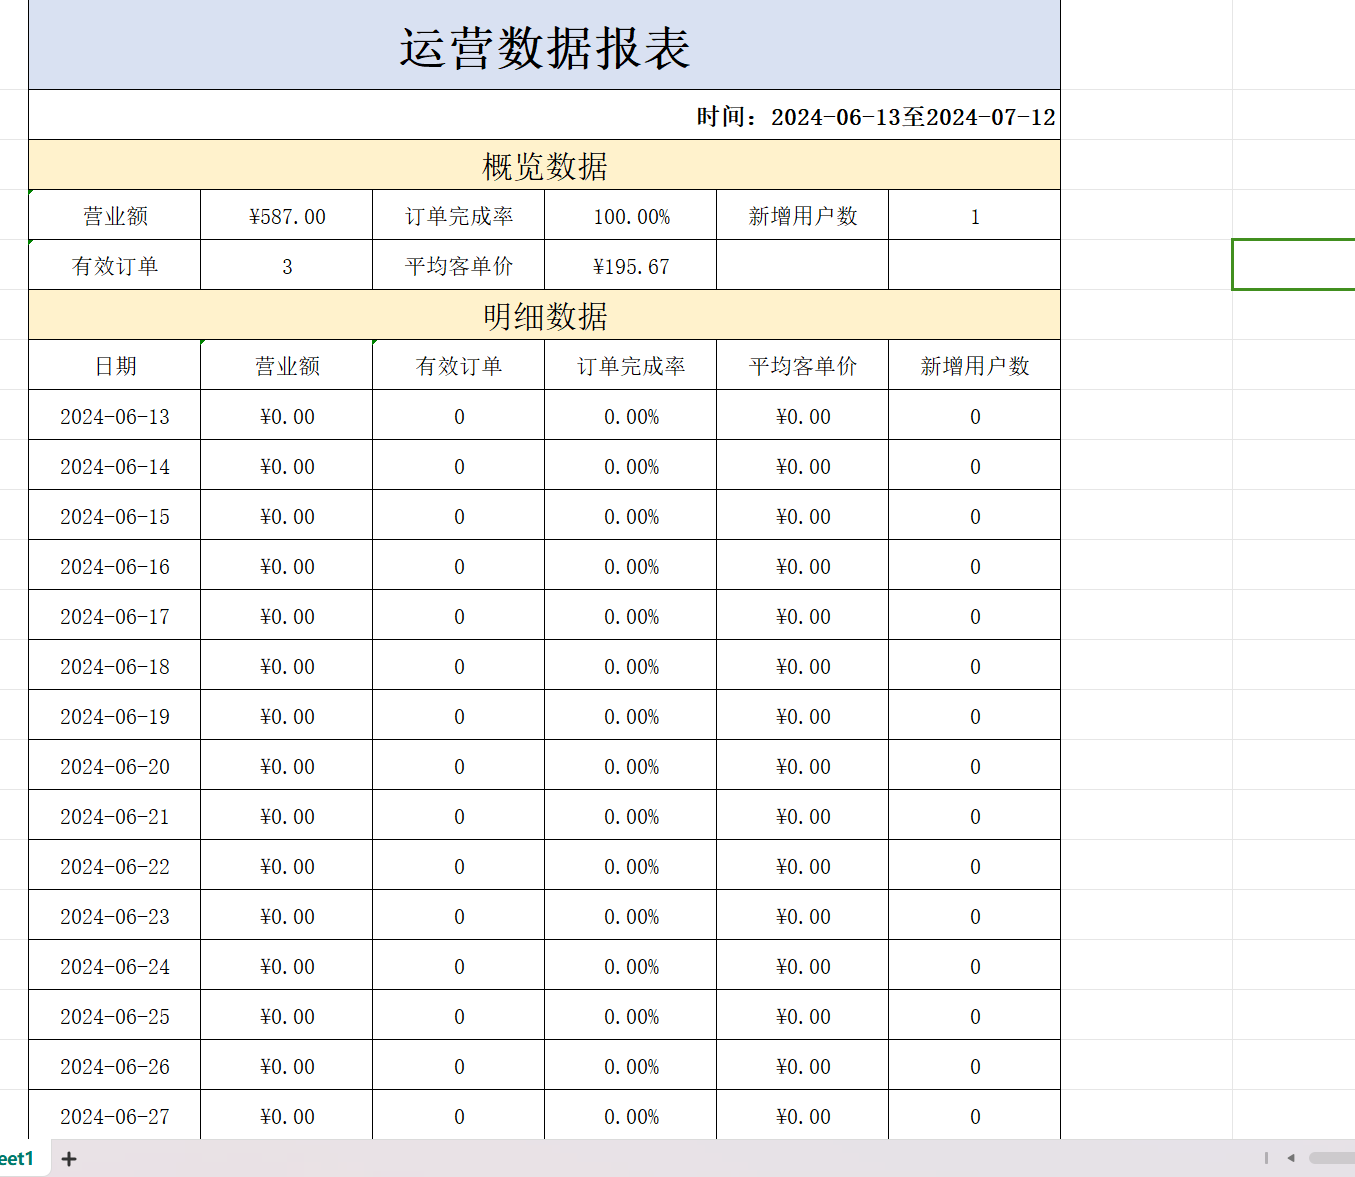Add a new sheet with plus icon
1355x1177 pixels.
coord(69,1159)
